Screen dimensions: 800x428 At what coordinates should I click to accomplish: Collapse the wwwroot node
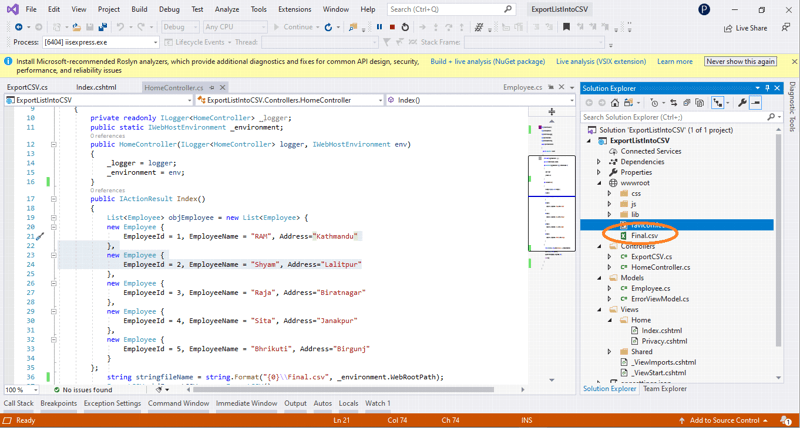(599, 183)
